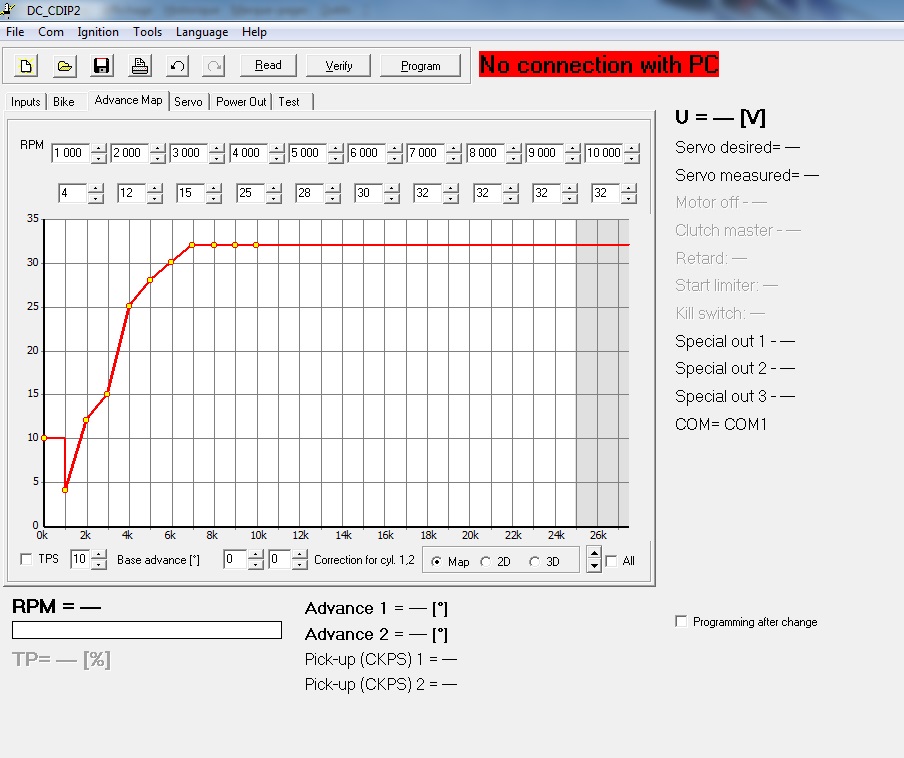Click the DC_CDIP2 title bar app icon
This screenshot has height=758, width=904.
11,9
